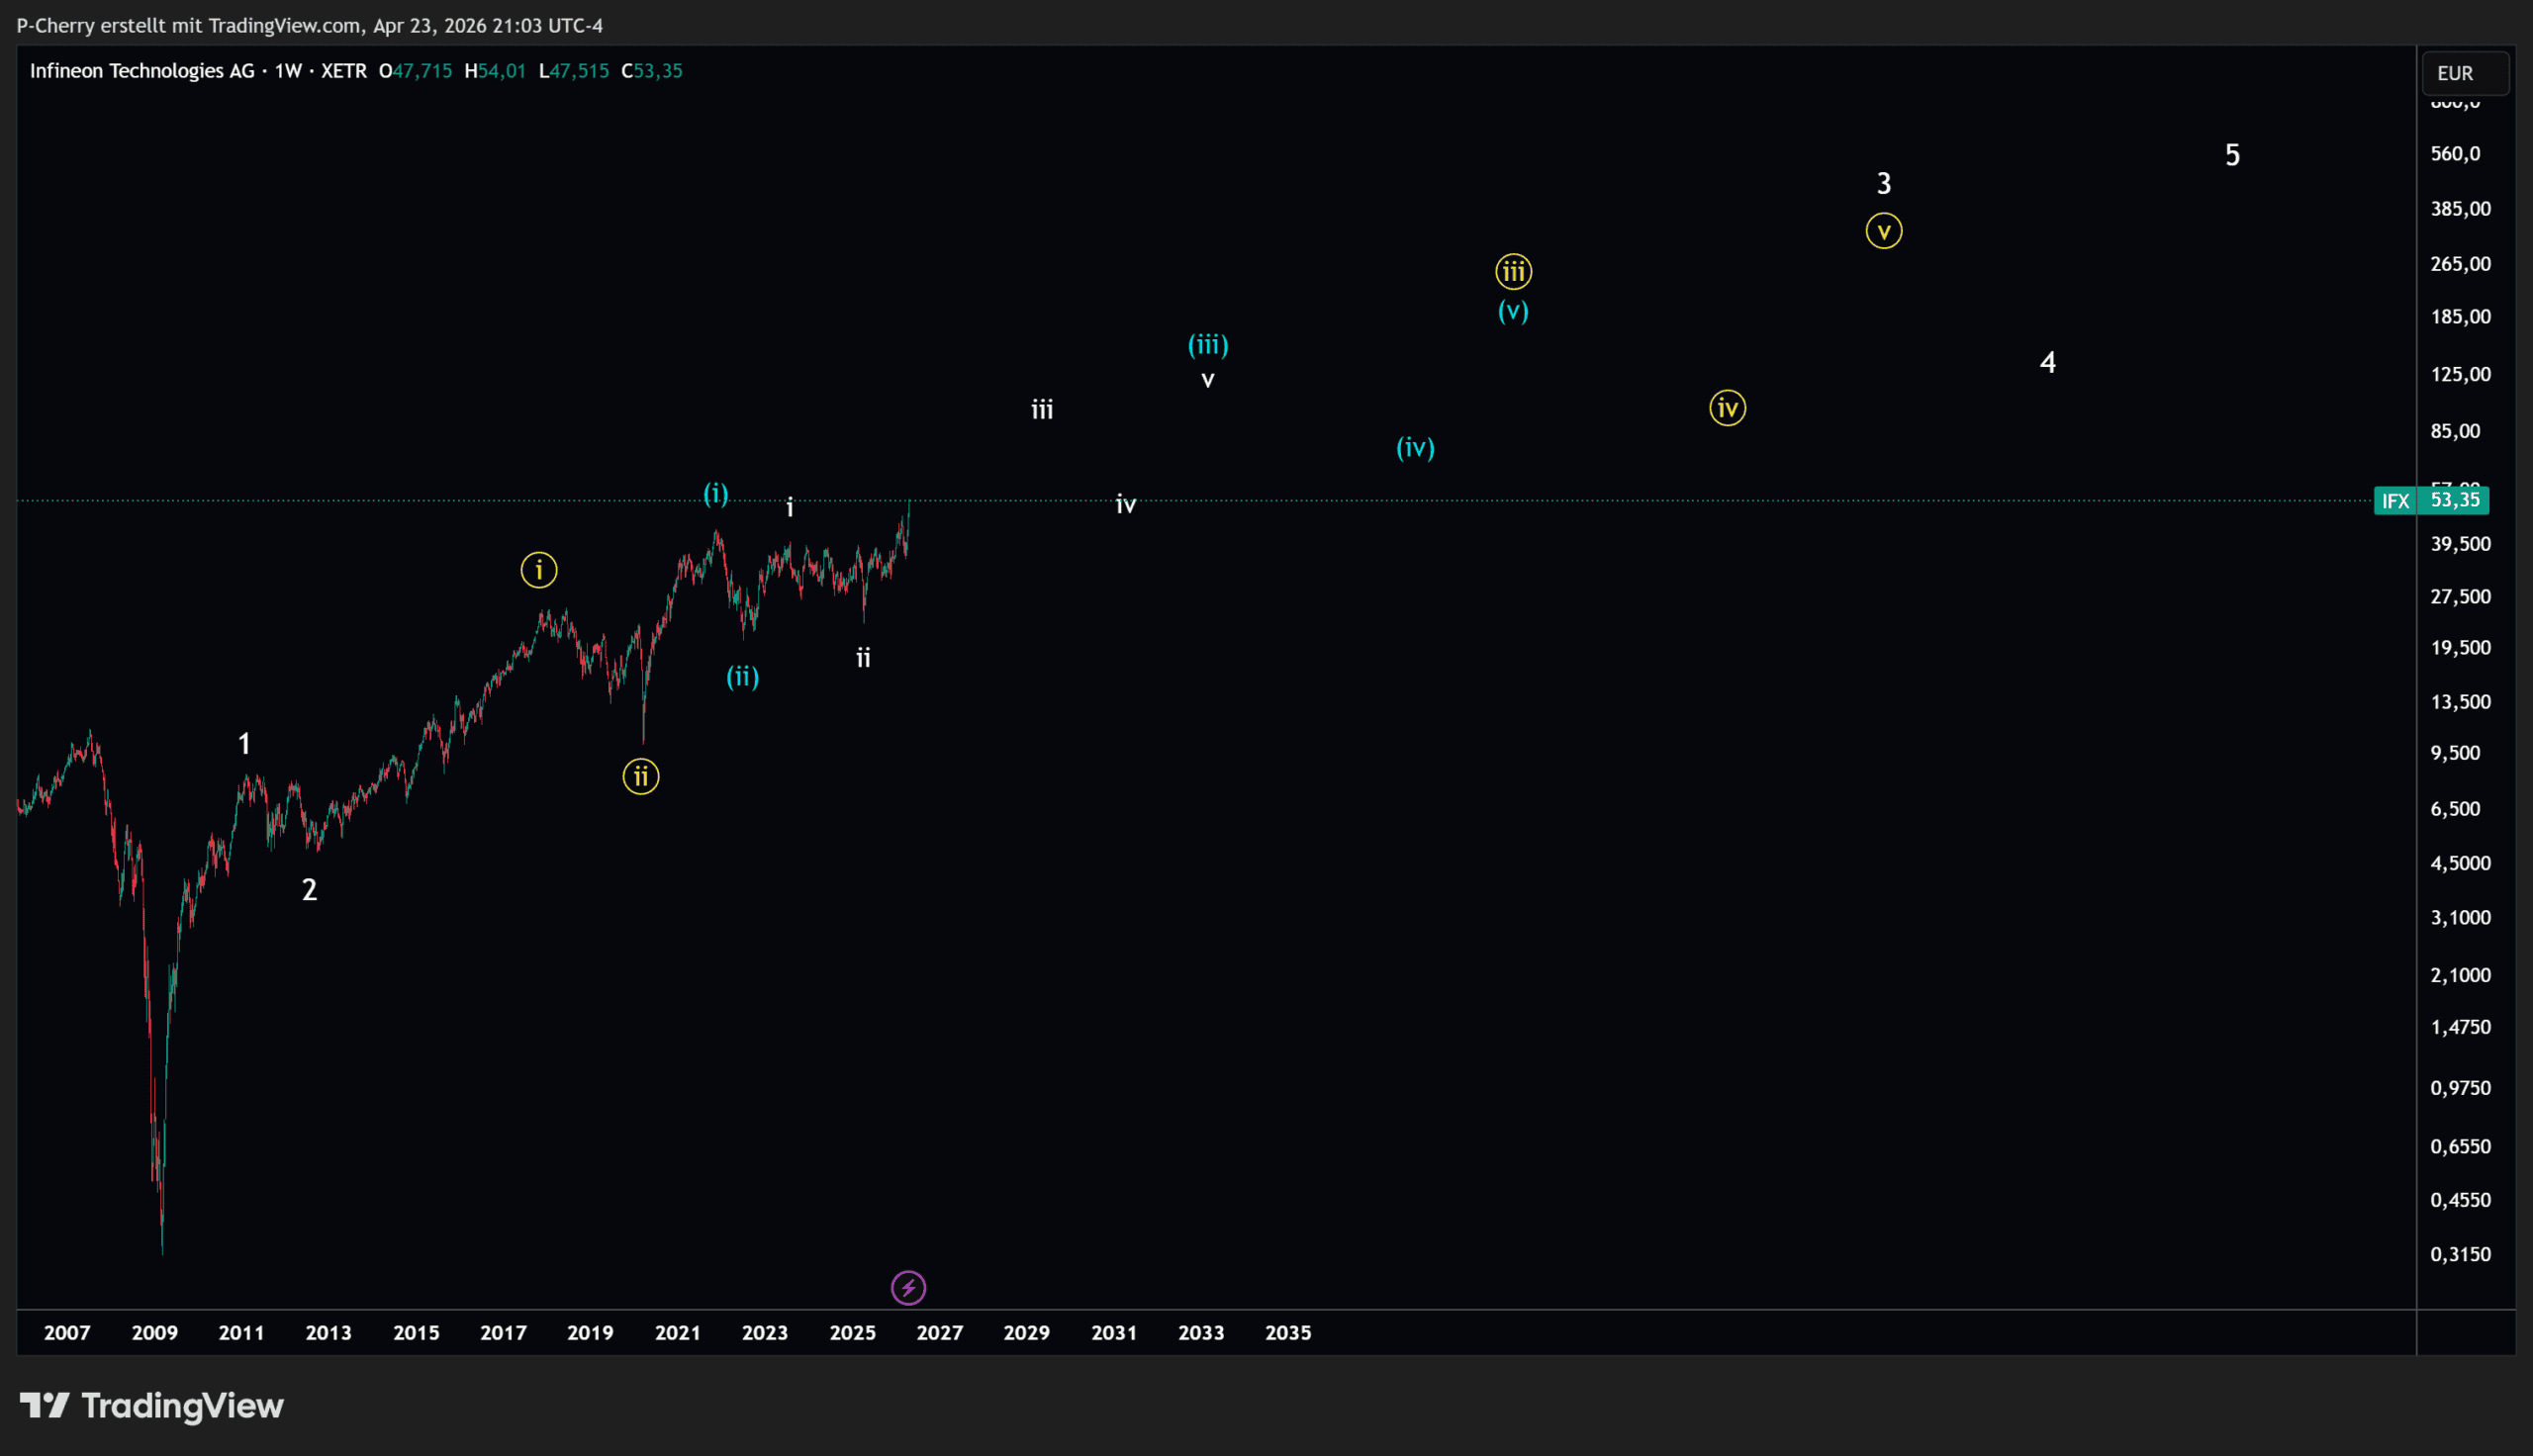Click the large white wave 5 label
Image resolution: width=2533 pixels, height=1456 pixels.
coord(2232,155)
